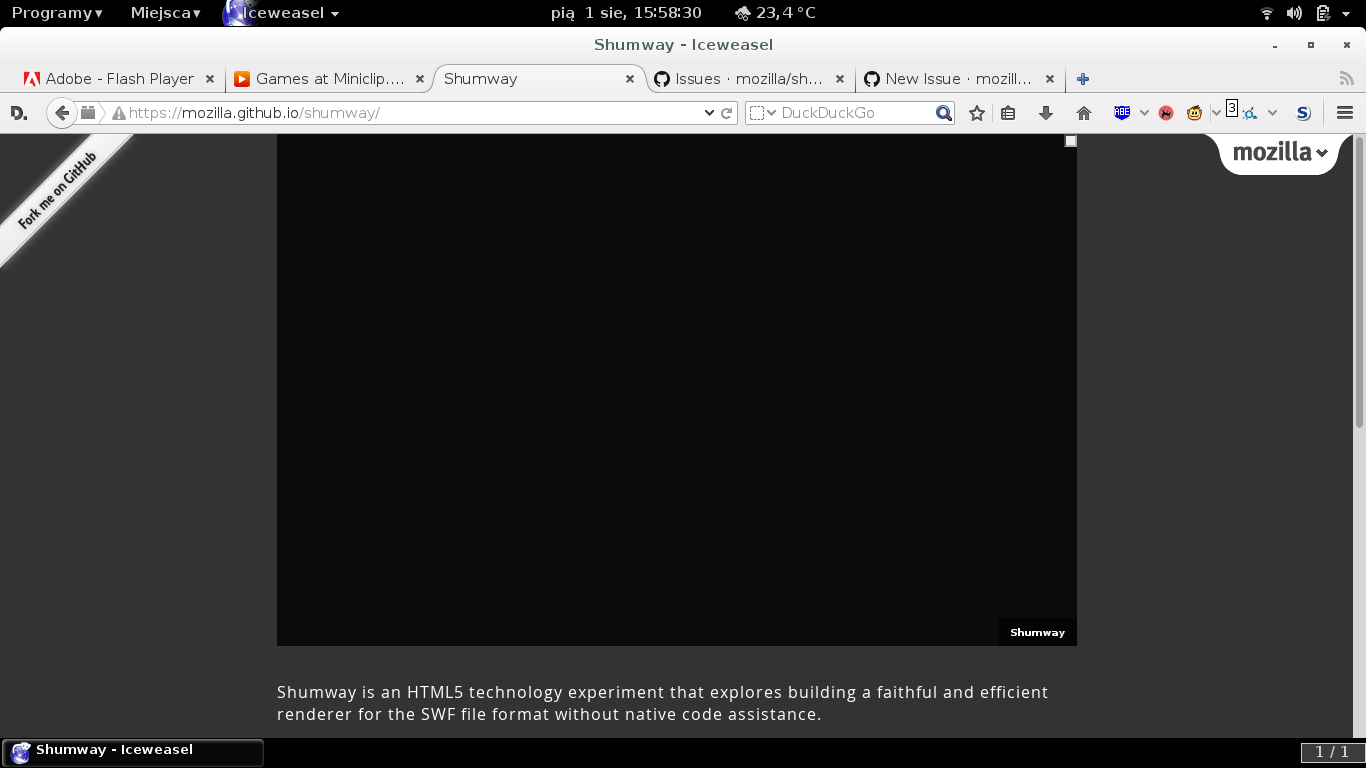Click the Fork me on GitHub ribbon

(x=58, y=191)
